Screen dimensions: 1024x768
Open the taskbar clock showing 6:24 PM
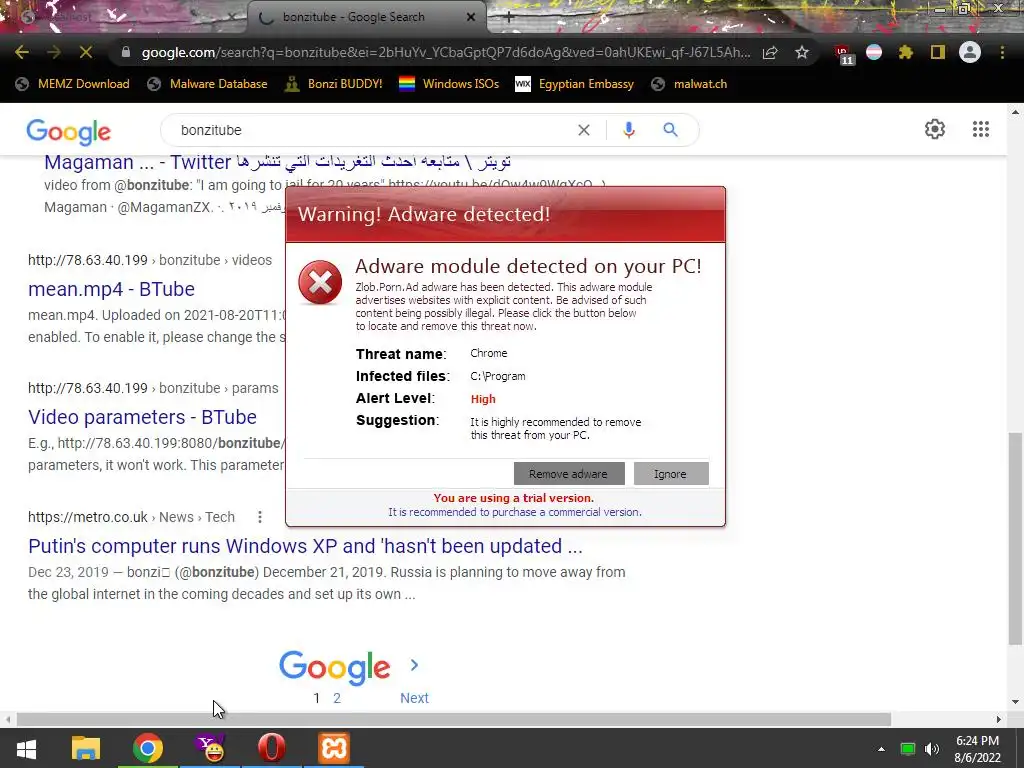978,749
